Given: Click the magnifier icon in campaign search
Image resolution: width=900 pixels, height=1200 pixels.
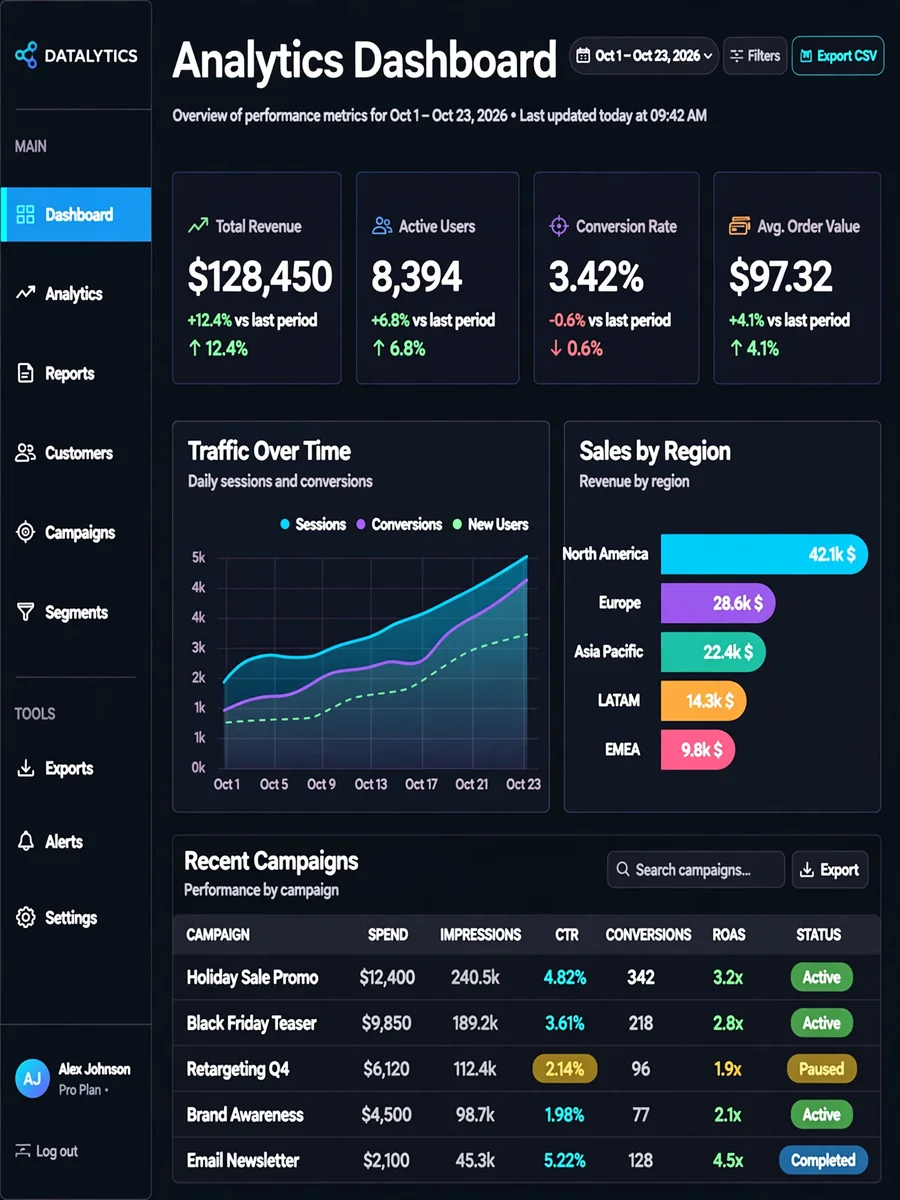Looking at the screenshot, I should [622, 870].
